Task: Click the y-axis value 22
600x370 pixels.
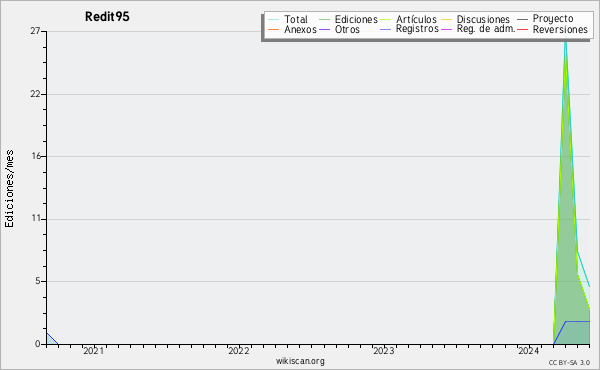Action: [35, 94]
